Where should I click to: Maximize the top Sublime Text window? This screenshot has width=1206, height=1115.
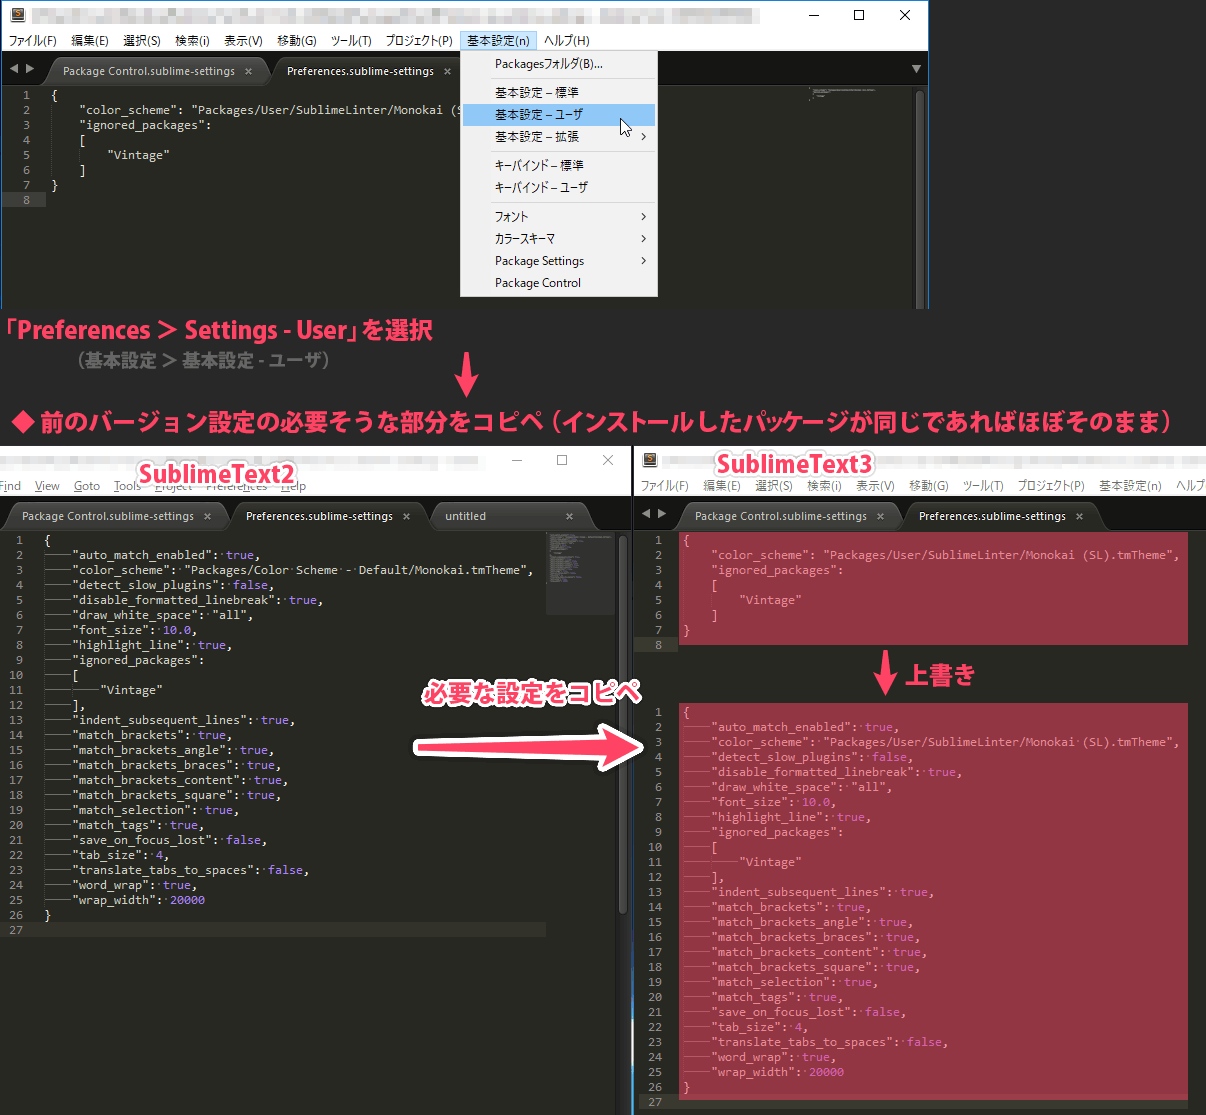(859, 15)
